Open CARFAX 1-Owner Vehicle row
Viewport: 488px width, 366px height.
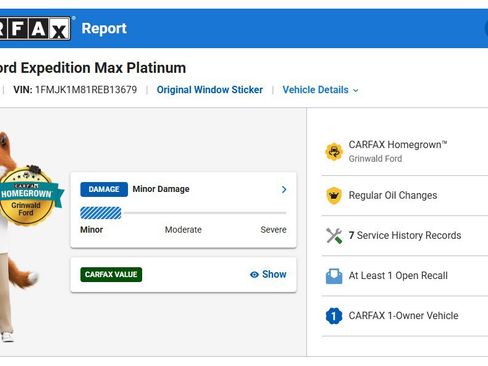(x=405, y=316)
